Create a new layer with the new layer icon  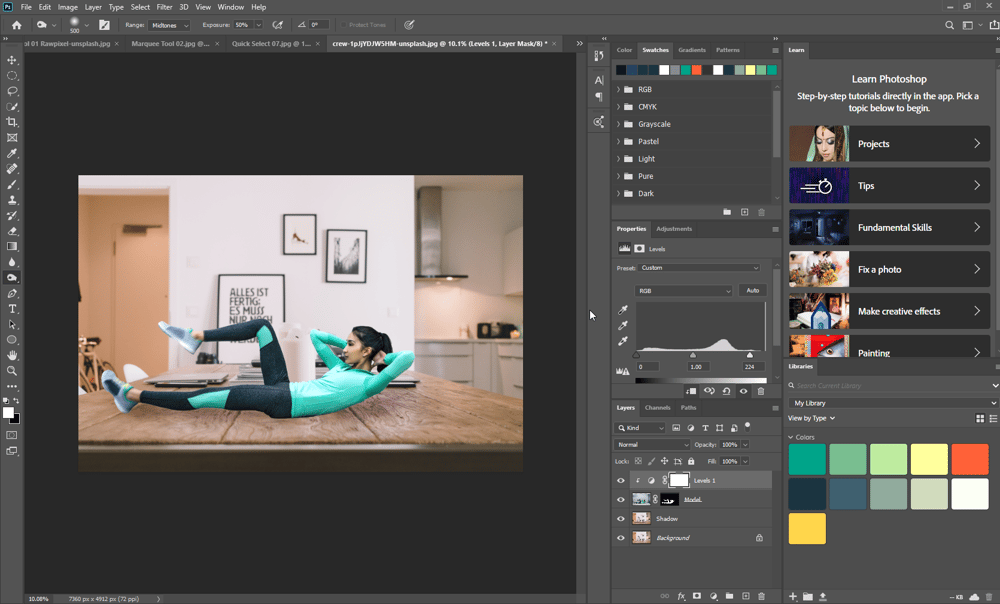pyautogui.click(x=744, y=595)
